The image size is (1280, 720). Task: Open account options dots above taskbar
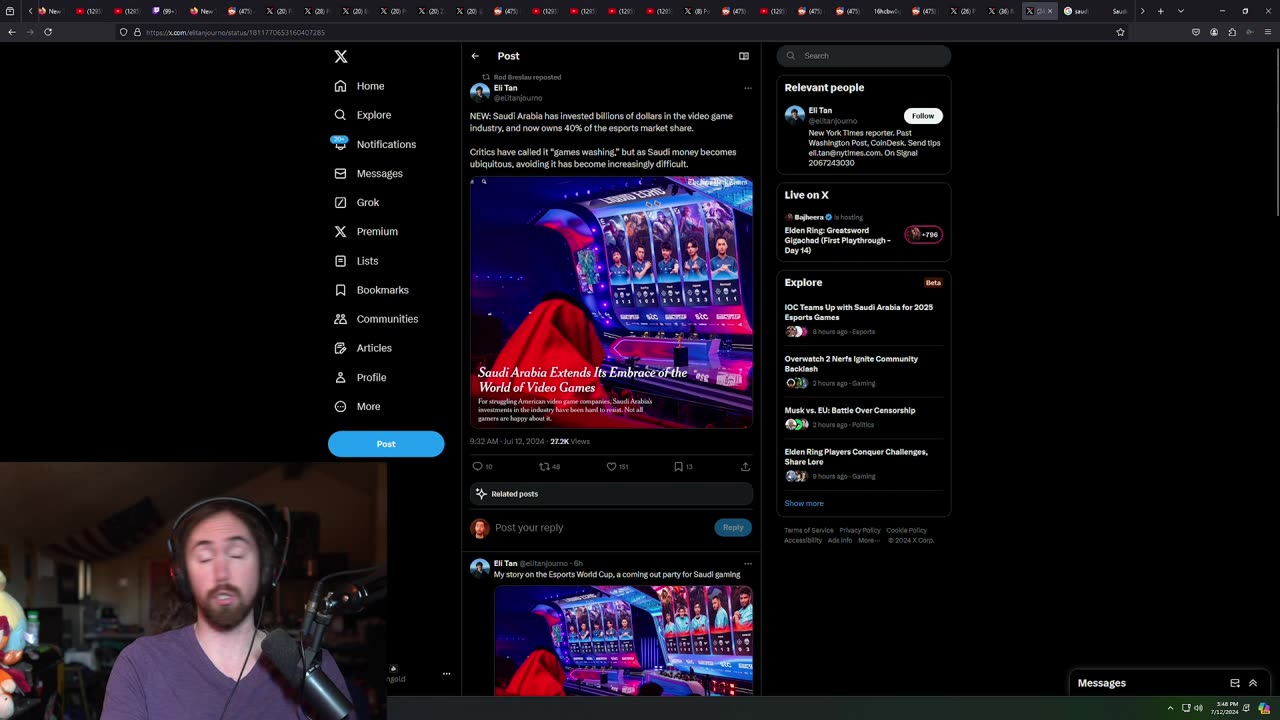[x=446, y=674]
